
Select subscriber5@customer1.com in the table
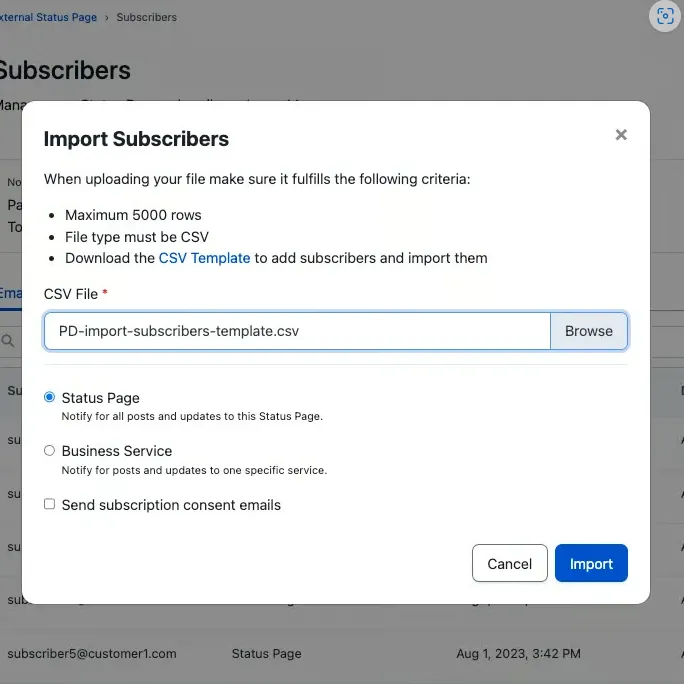(x=91, y=654)
